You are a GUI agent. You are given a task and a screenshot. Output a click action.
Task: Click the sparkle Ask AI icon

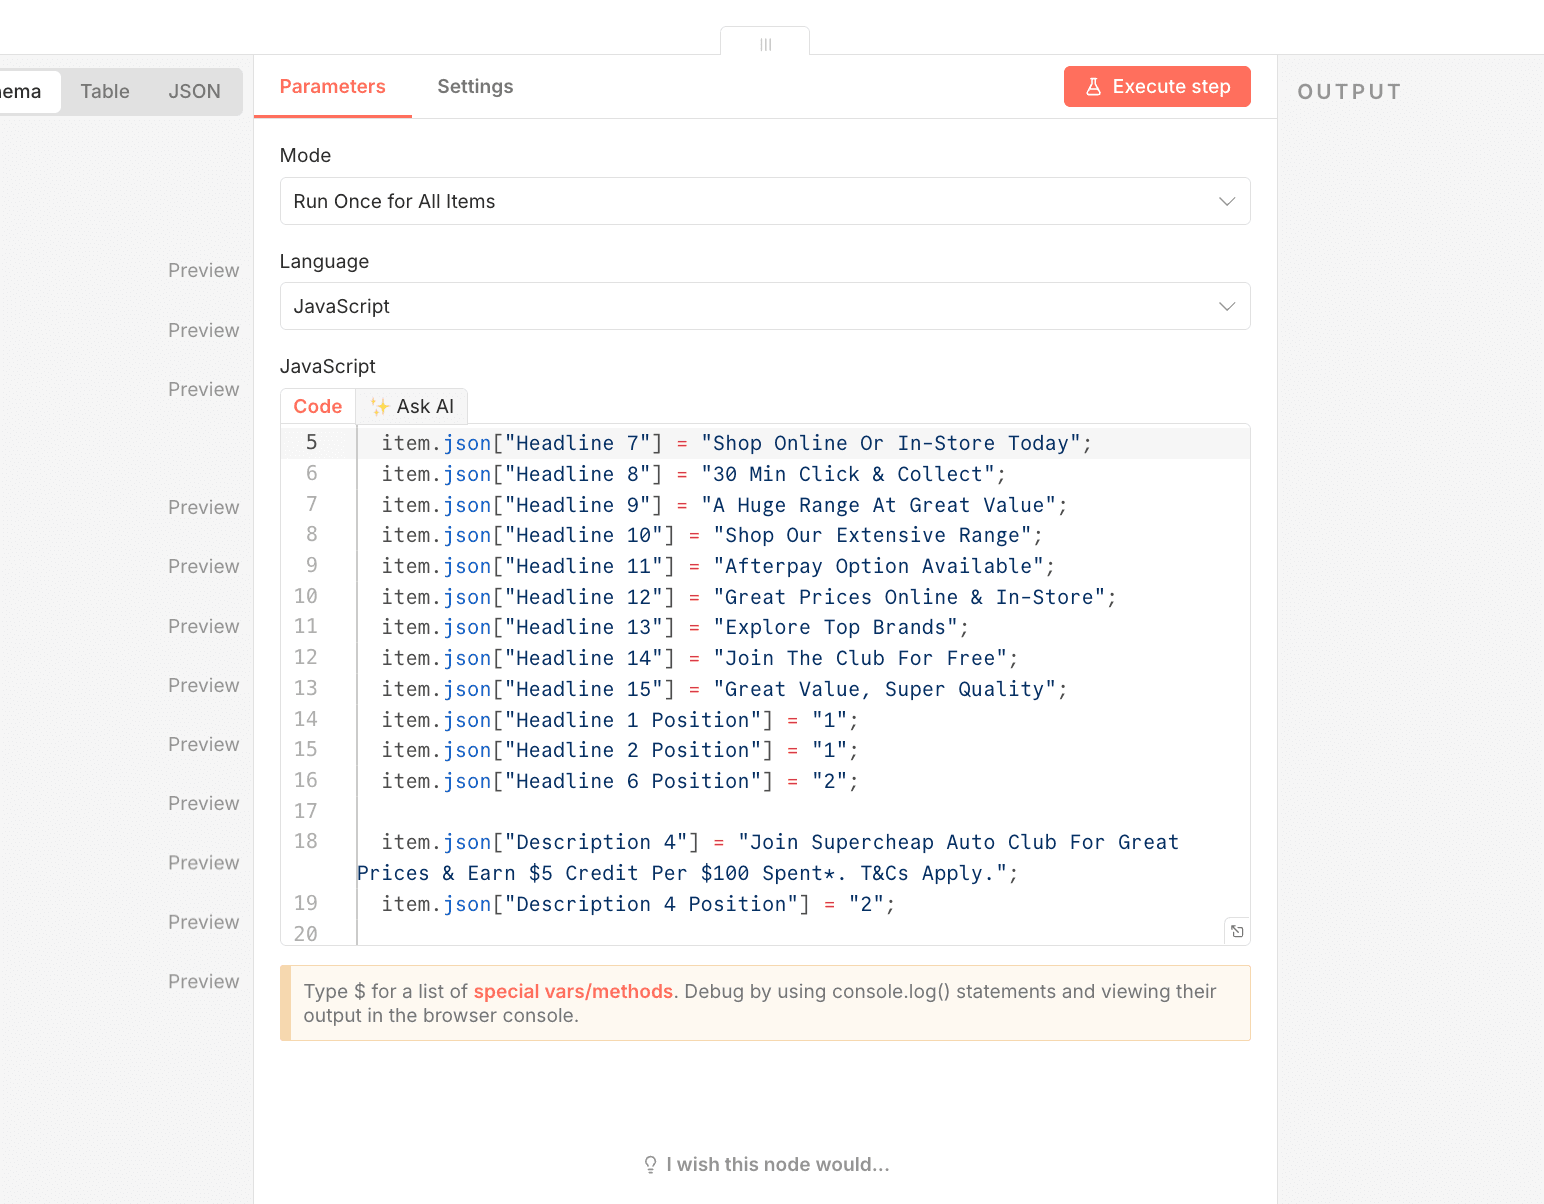tap(380, 406)
